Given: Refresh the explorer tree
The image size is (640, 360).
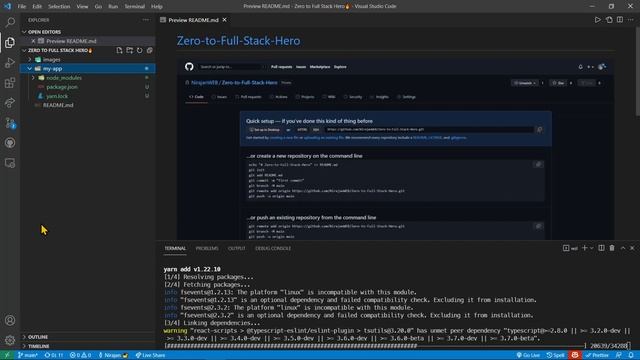Looking at the screenshot, I should pyautogui.click(x=140, y=50).
